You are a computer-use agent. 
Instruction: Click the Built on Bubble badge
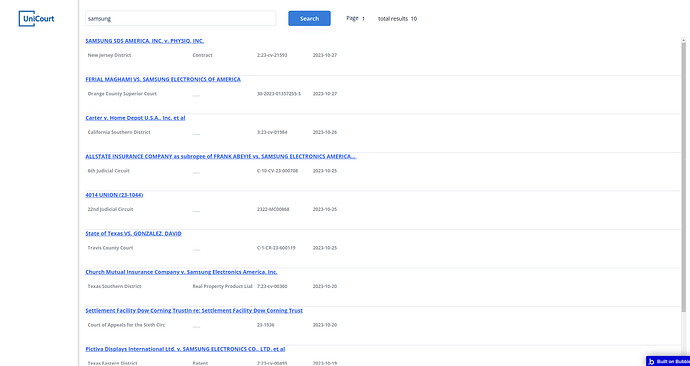click(668, 361)
